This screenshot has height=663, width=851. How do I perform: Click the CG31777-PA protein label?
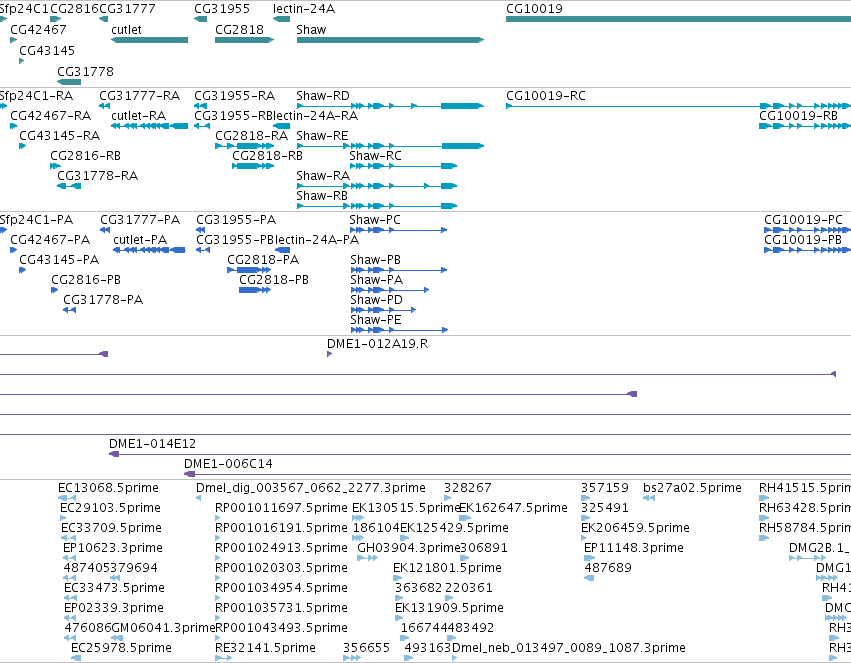pos(140,220)
